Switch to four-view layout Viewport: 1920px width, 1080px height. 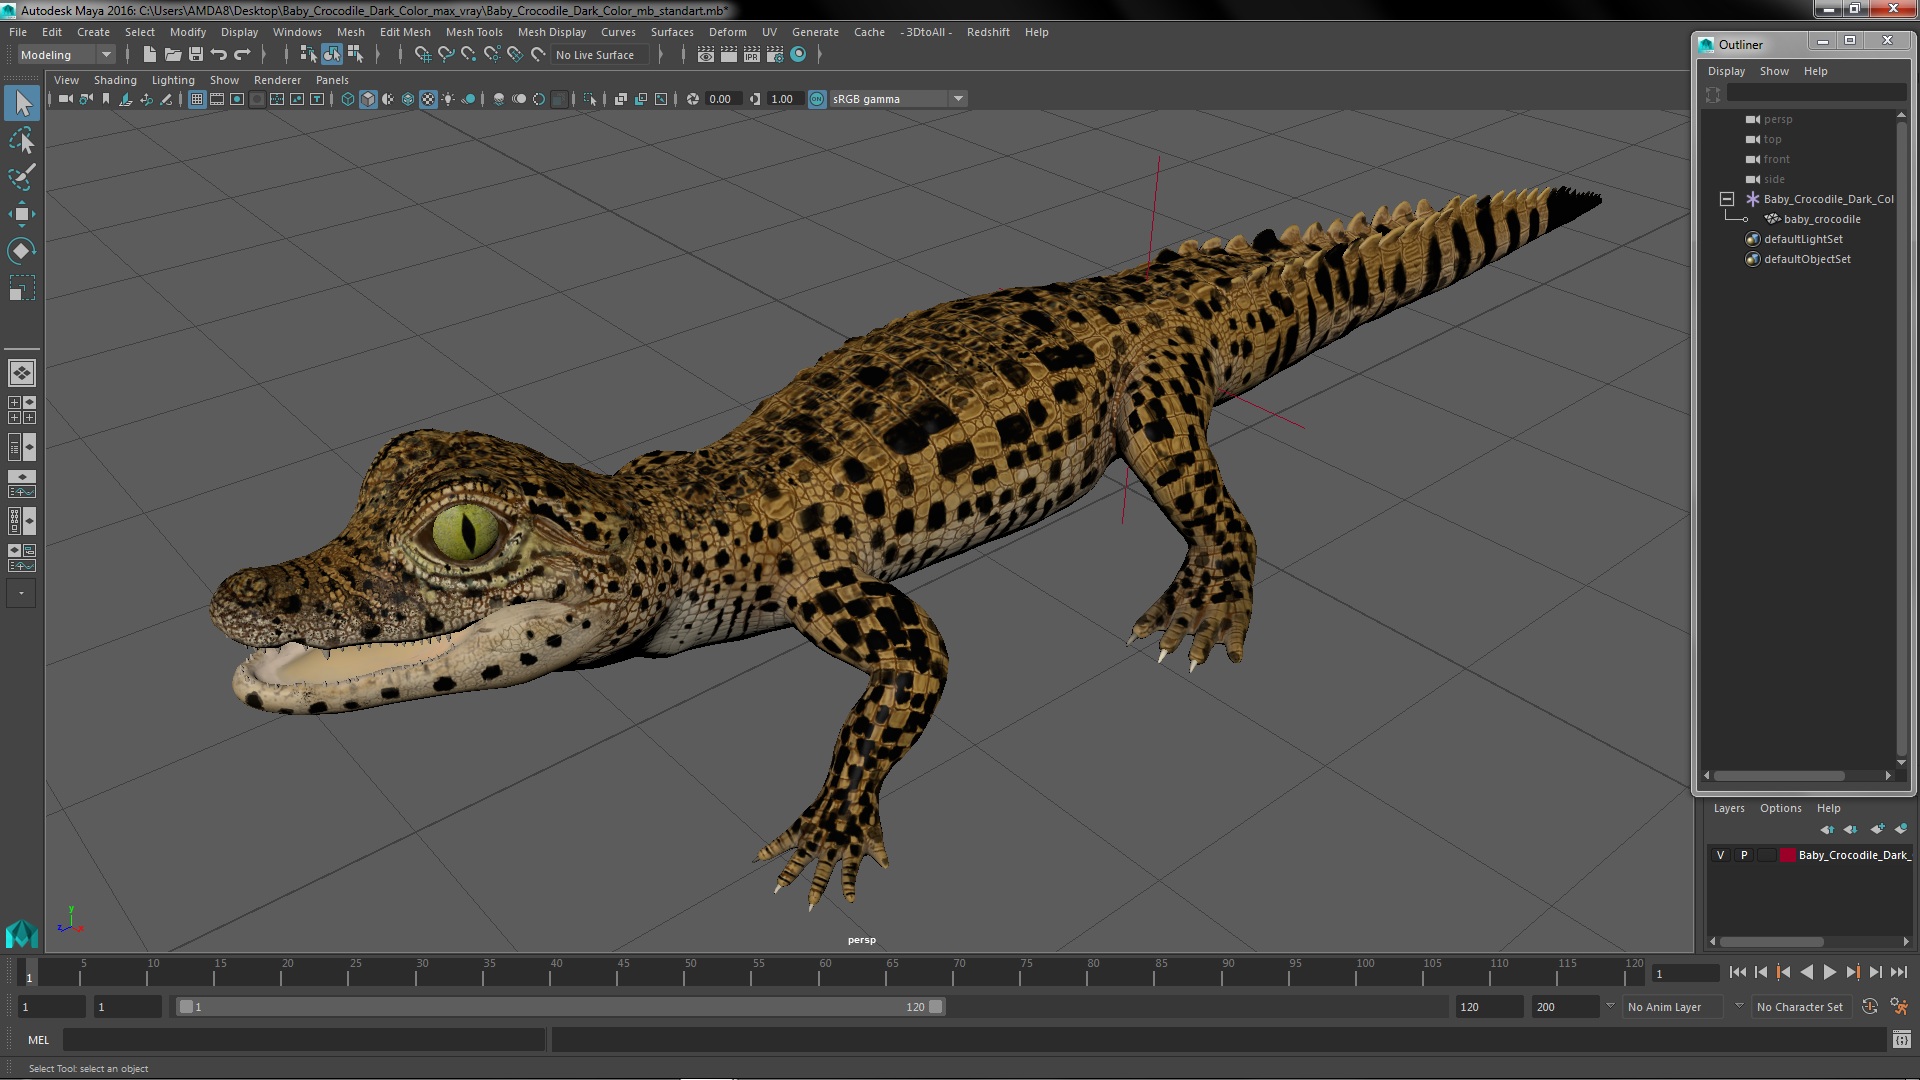[22, 410]
